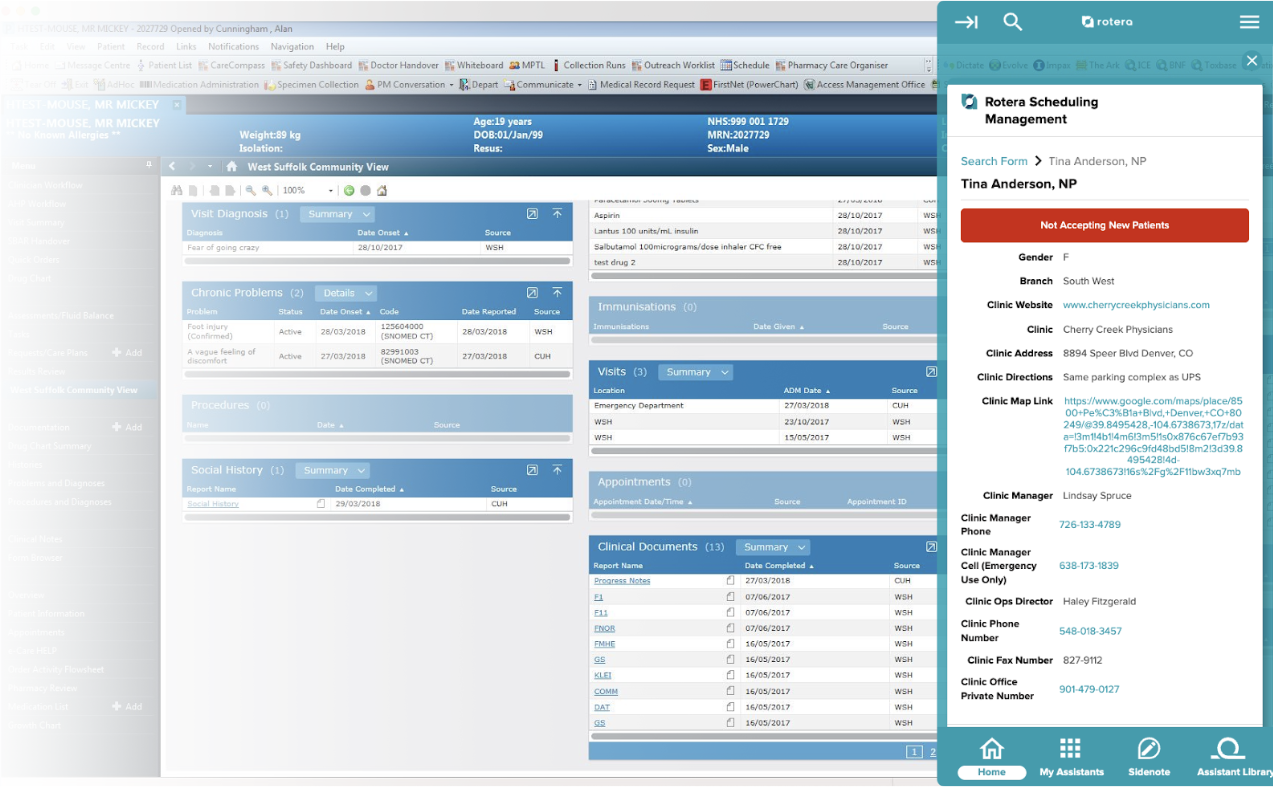Image resolution: width=1273 pixels, height=787 pixels.
Task: Click the home icon beside grey circle
Action: (382, 190)
